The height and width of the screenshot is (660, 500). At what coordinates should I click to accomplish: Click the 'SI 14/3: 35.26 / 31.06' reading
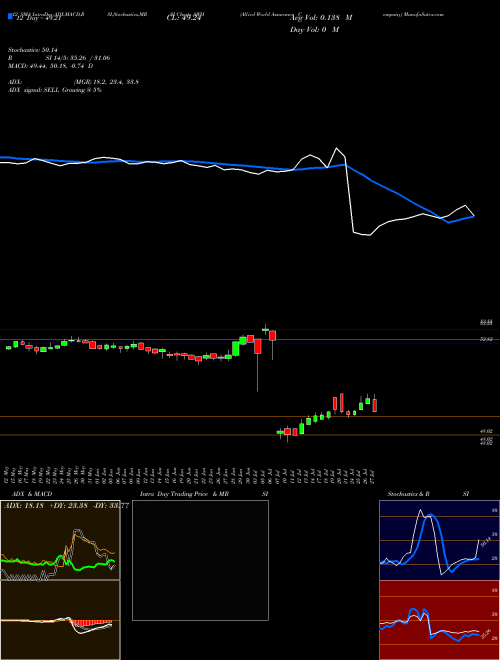click(78, 58)
